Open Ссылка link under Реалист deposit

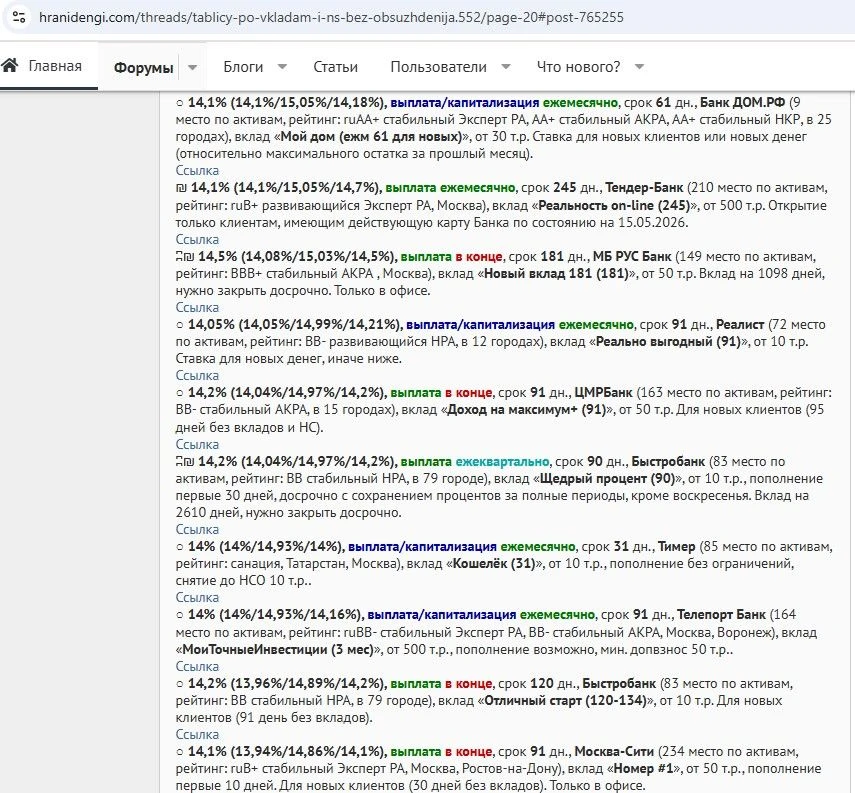tap(197, 376)
